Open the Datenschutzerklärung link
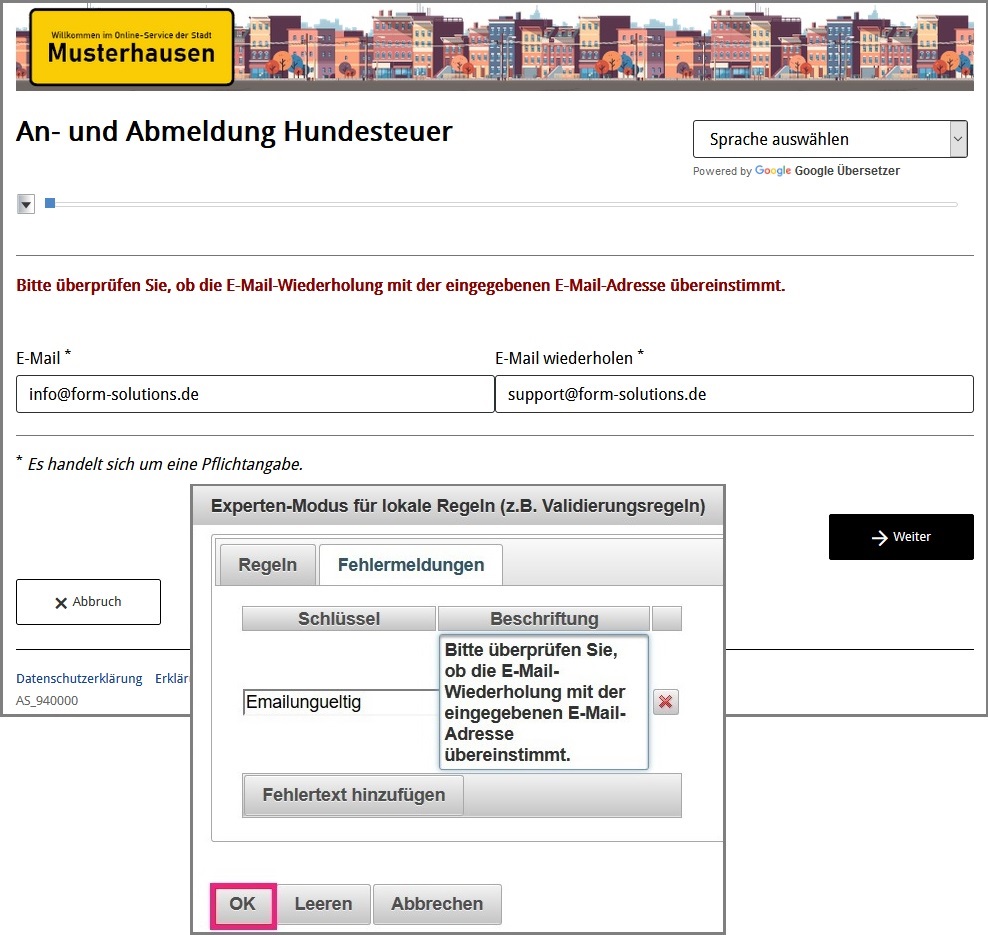Viewport: 988px width, 935px height. [x=79, y=678]
